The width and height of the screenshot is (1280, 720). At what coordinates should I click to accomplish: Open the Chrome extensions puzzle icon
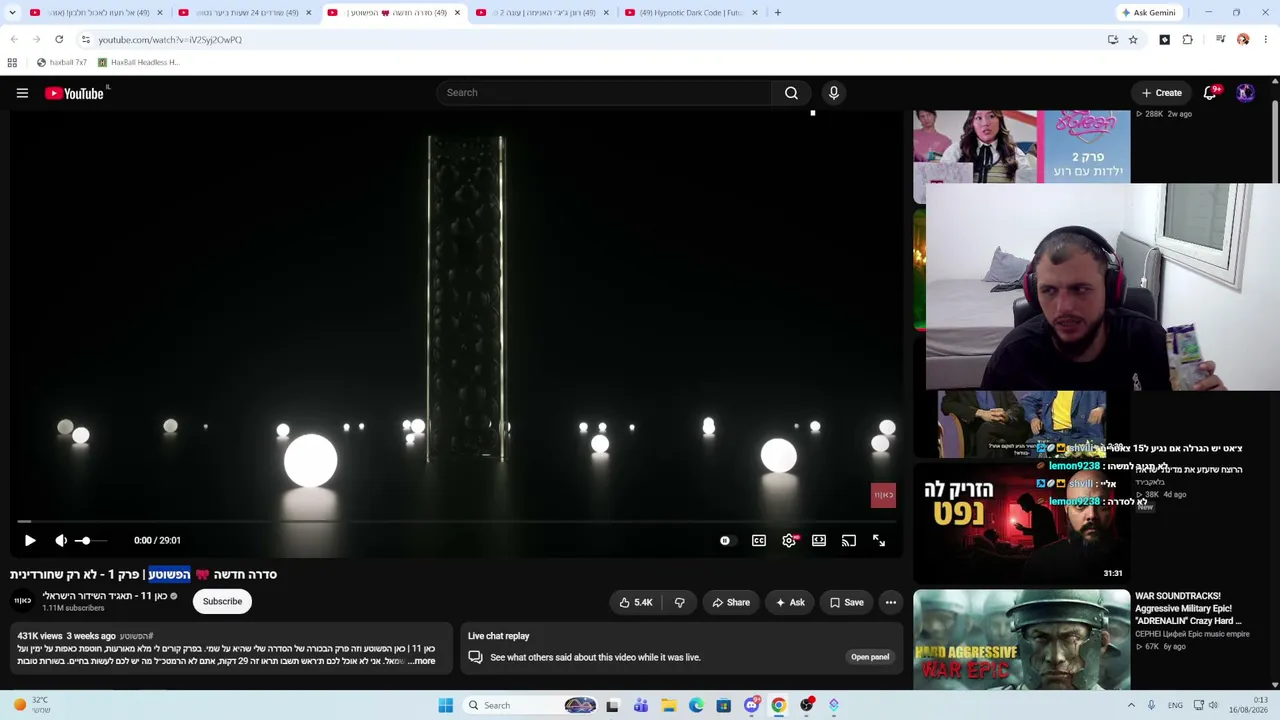[x=1188, y=40]
